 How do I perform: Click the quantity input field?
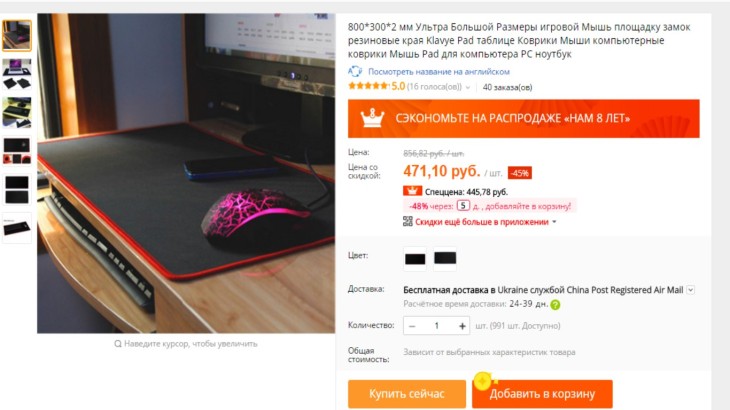point(437,326)
